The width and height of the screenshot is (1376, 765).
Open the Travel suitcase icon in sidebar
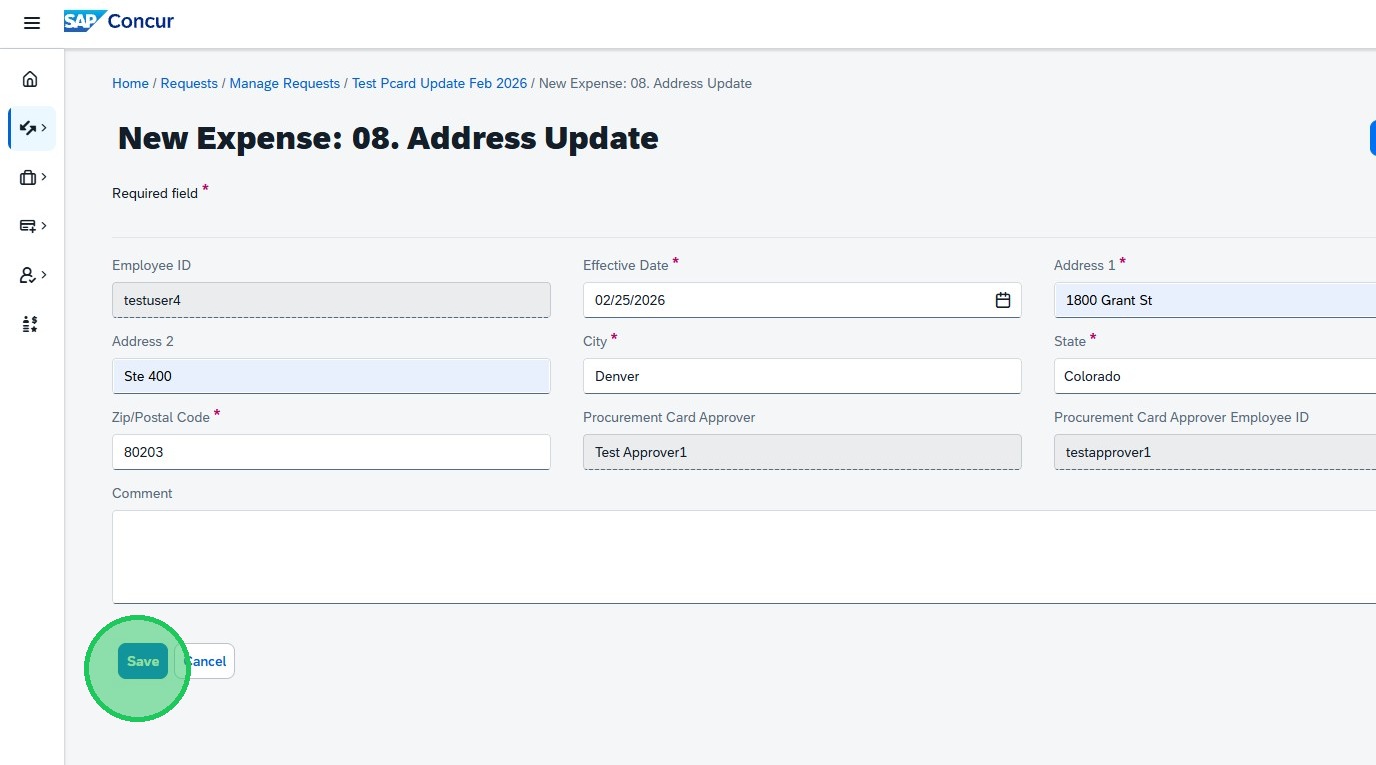click(32, 177)
